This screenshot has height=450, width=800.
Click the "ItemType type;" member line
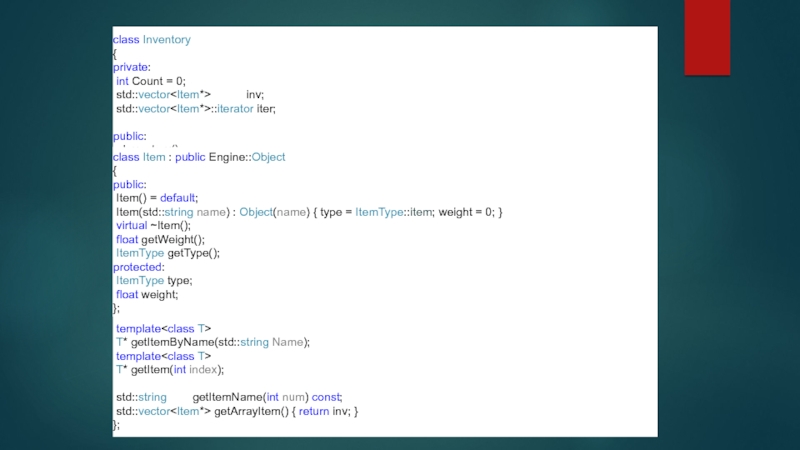click(x=153, y=281)
